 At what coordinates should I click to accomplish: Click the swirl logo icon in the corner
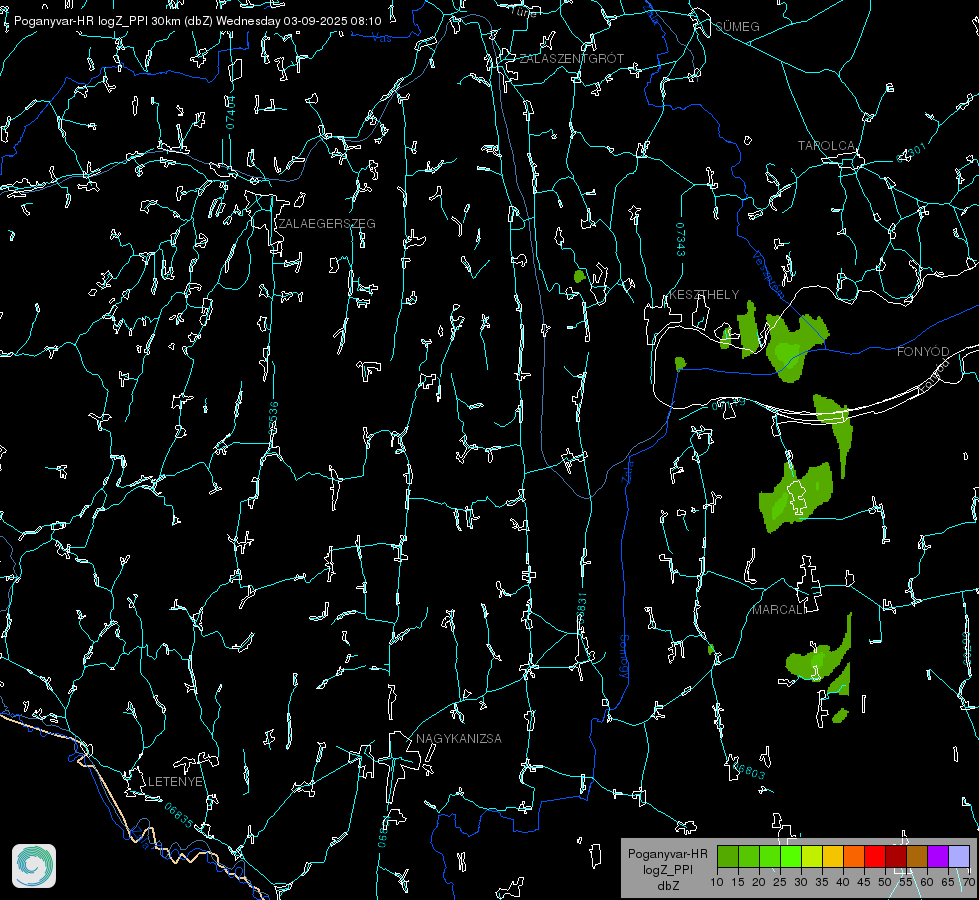point(34,866)
